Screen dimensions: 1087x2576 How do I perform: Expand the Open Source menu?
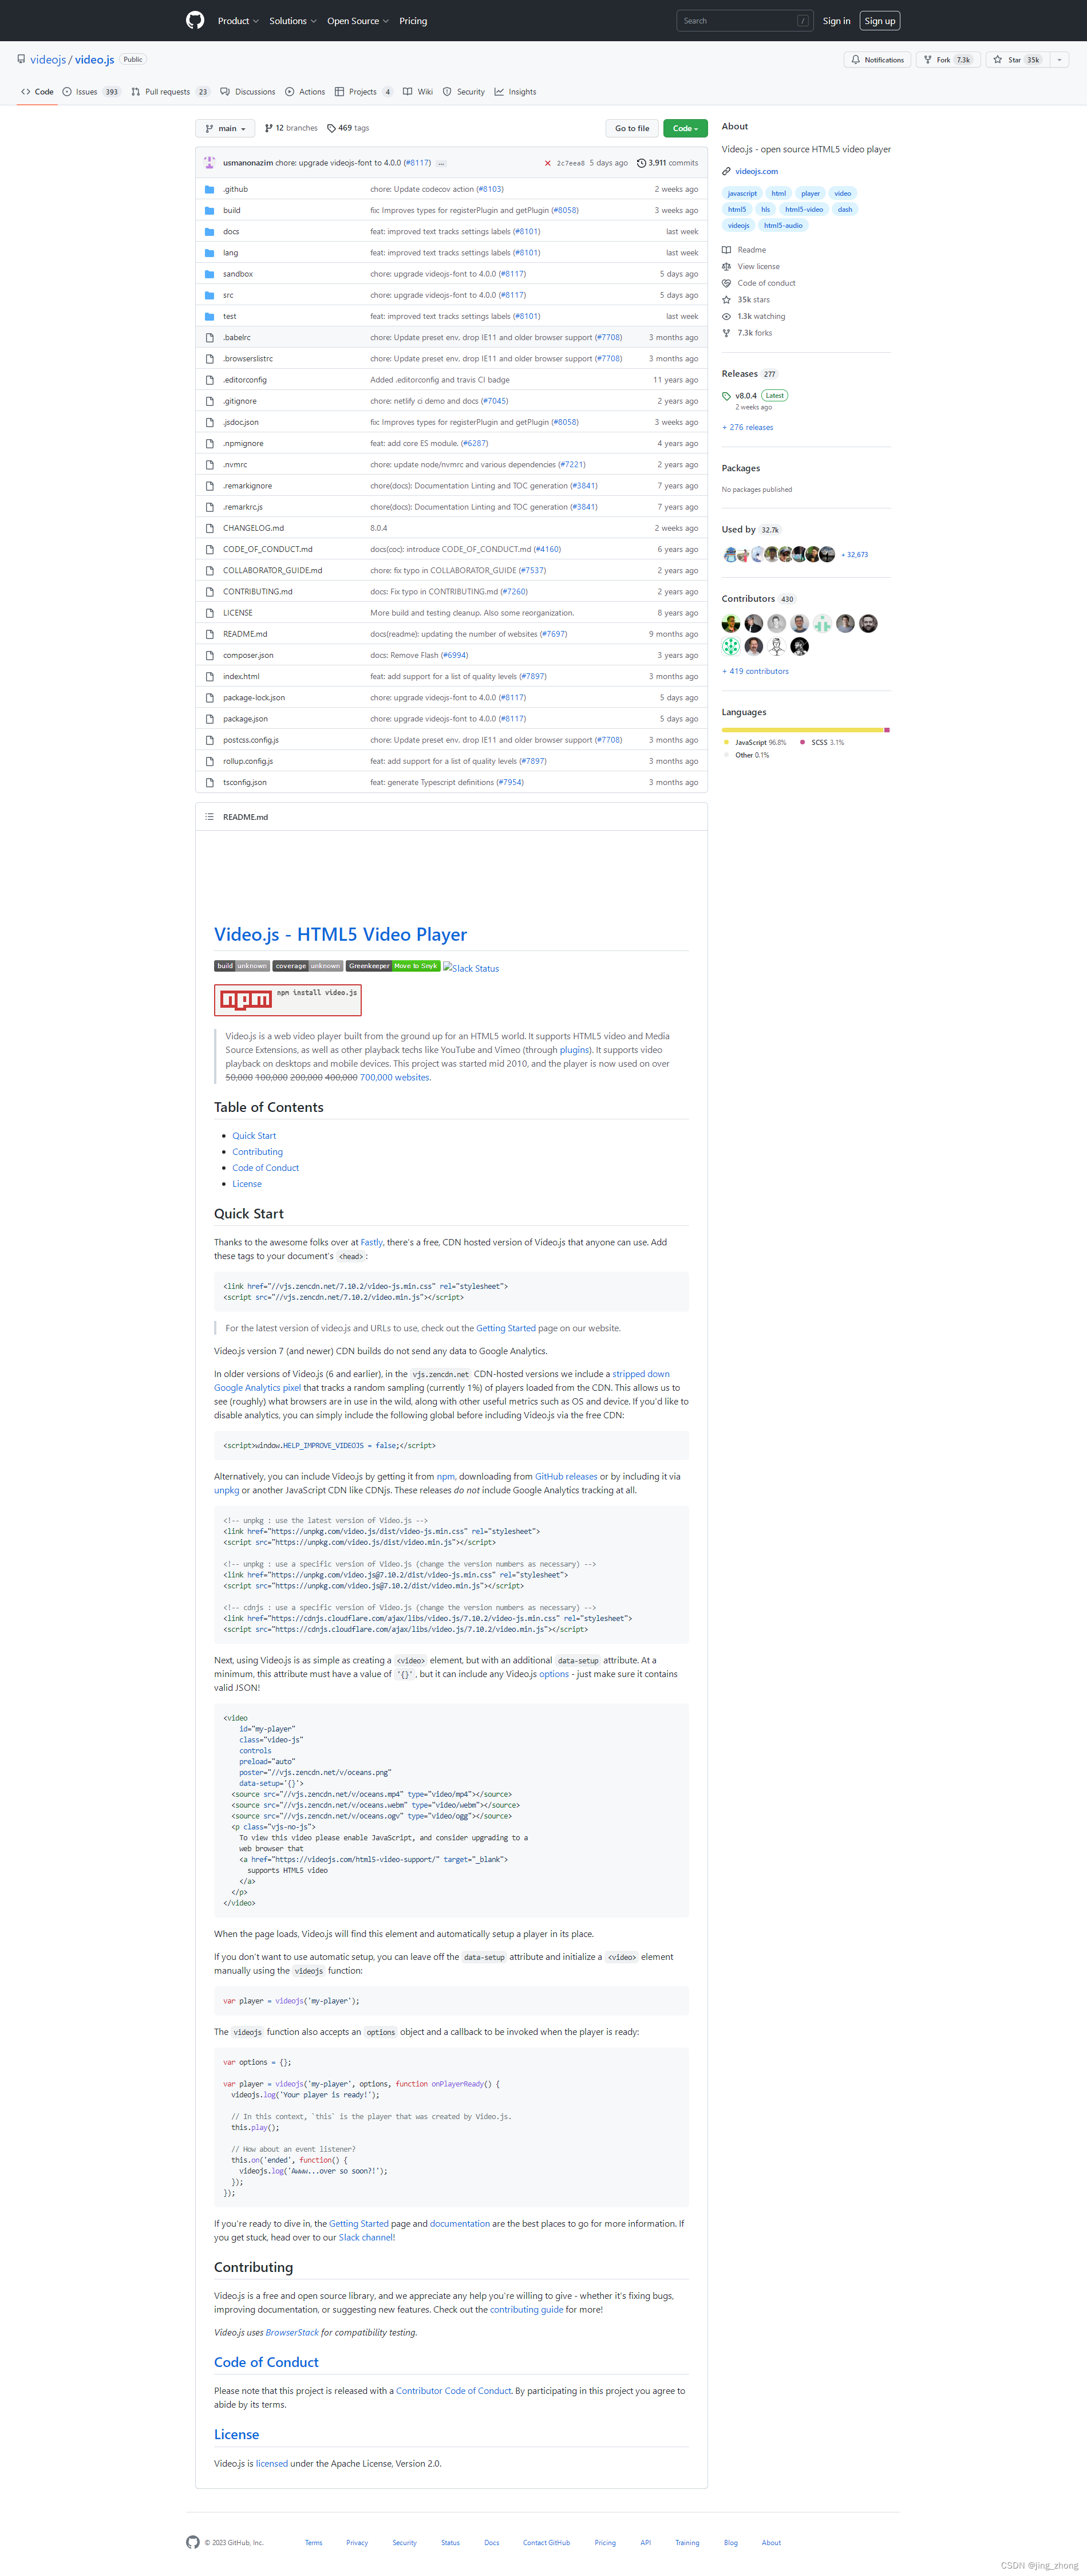(x=358, y=21)
